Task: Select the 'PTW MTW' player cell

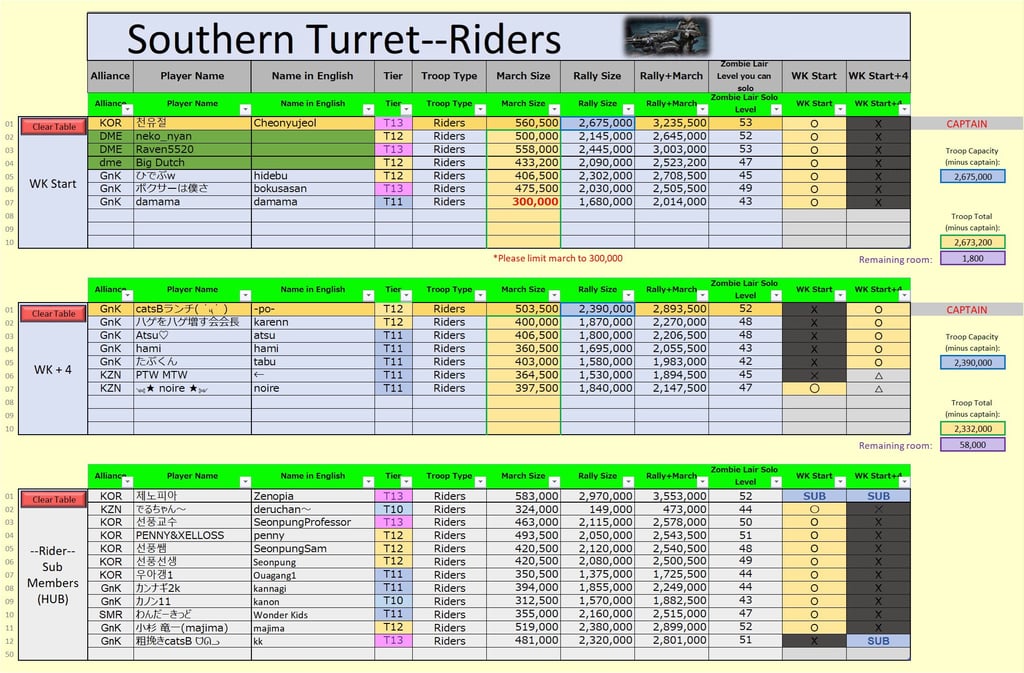Action: [192, 375]
